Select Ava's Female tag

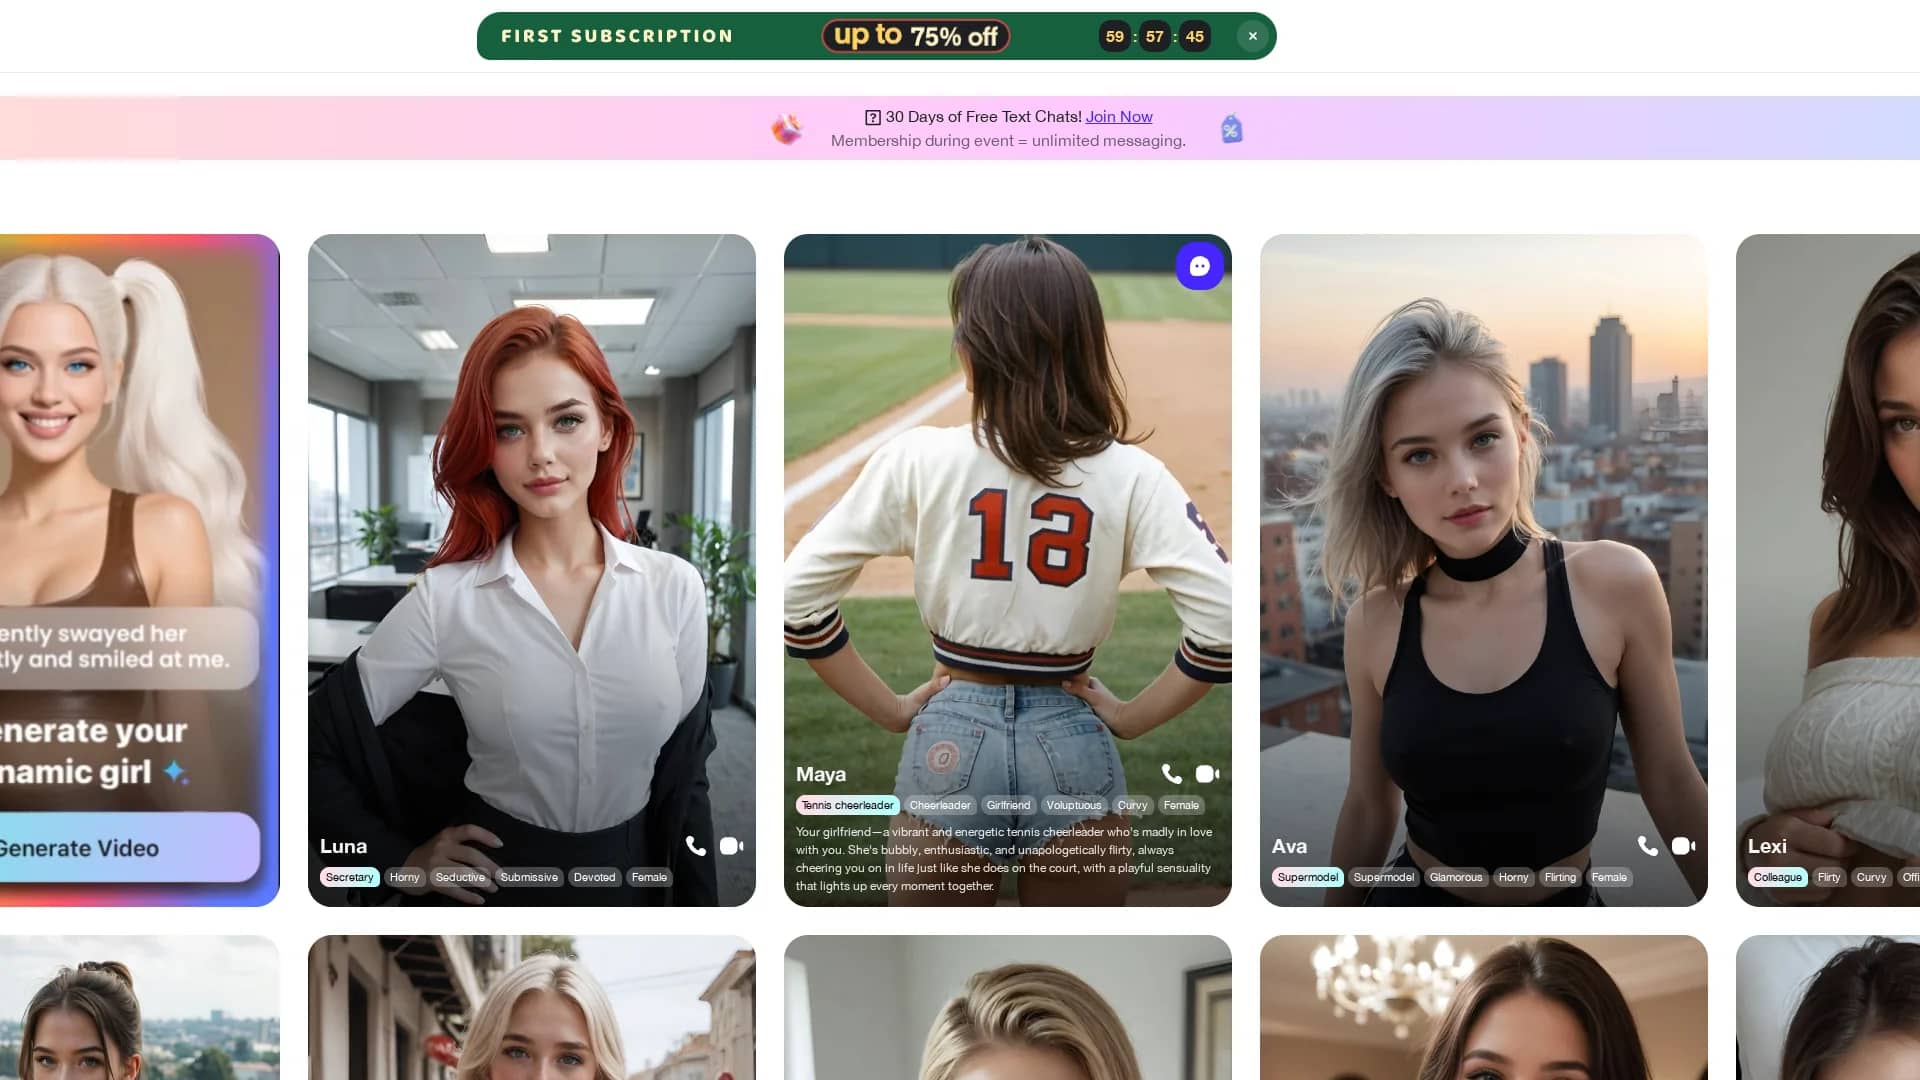click(x=1609, y=877)
